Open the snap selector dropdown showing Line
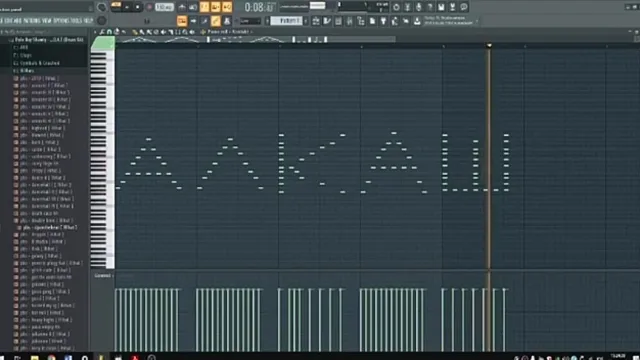 [x=250, y=21]
